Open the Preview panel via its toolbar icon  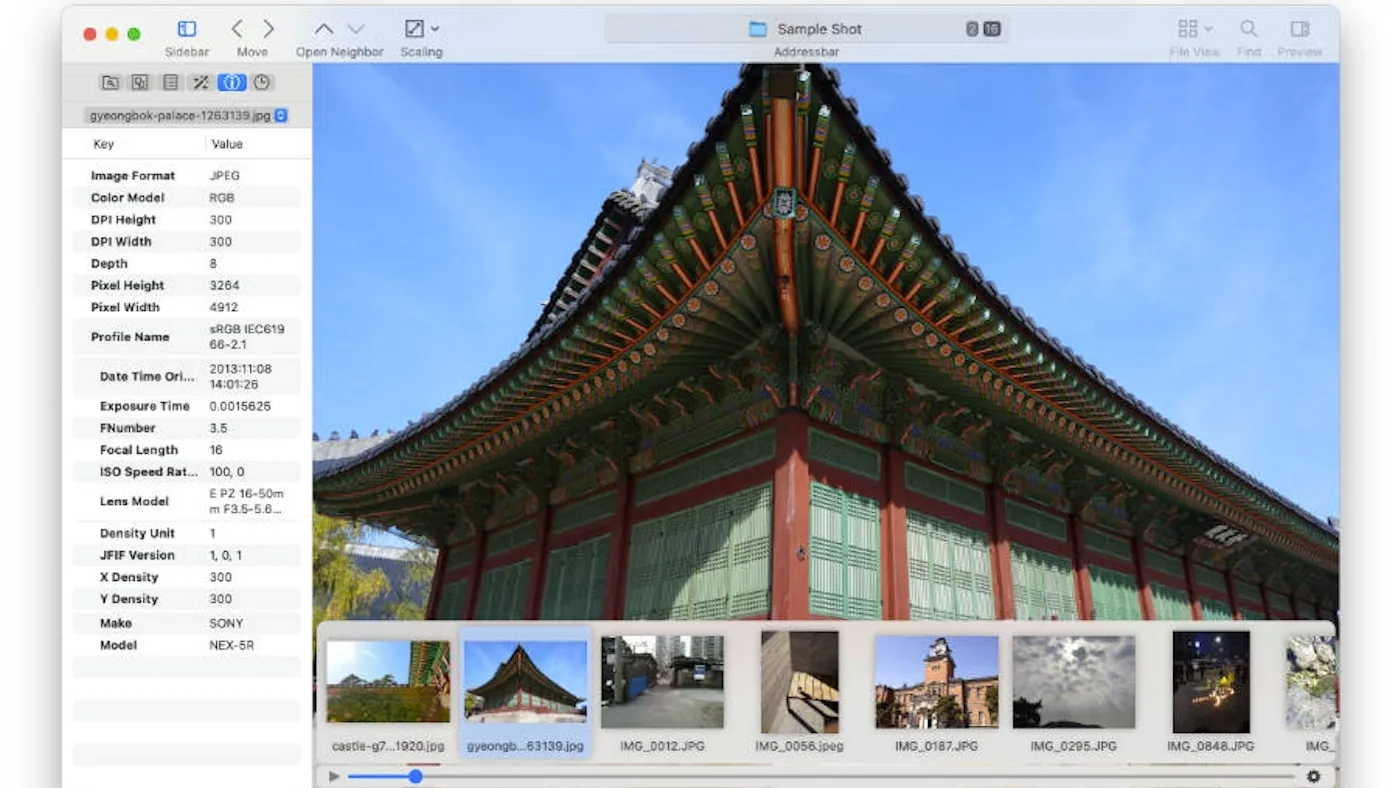click(x=1299, y=28)
